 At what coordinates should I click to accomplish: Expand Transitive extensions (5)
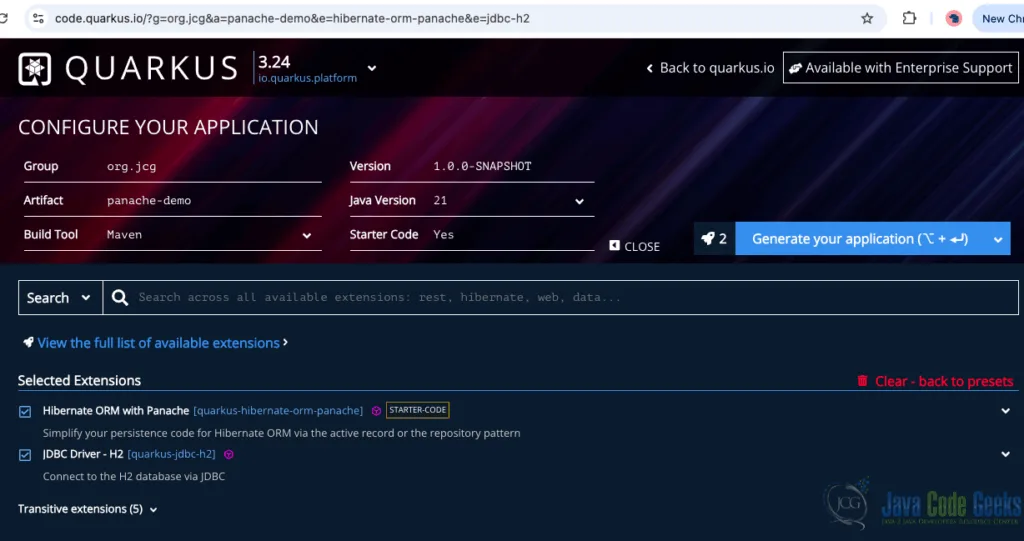88,509
